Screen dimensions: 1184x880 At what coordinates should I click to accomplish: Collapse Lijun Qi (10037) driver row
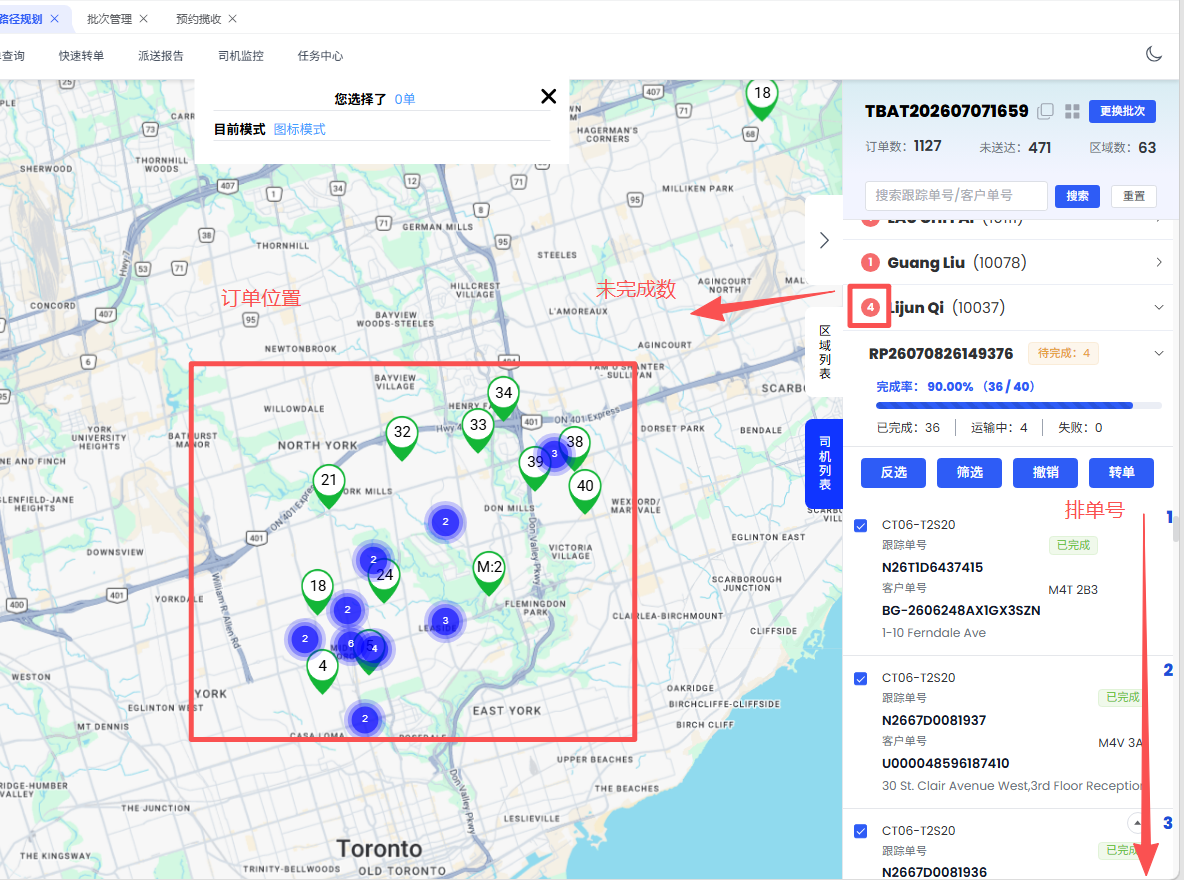point(1008,307)
